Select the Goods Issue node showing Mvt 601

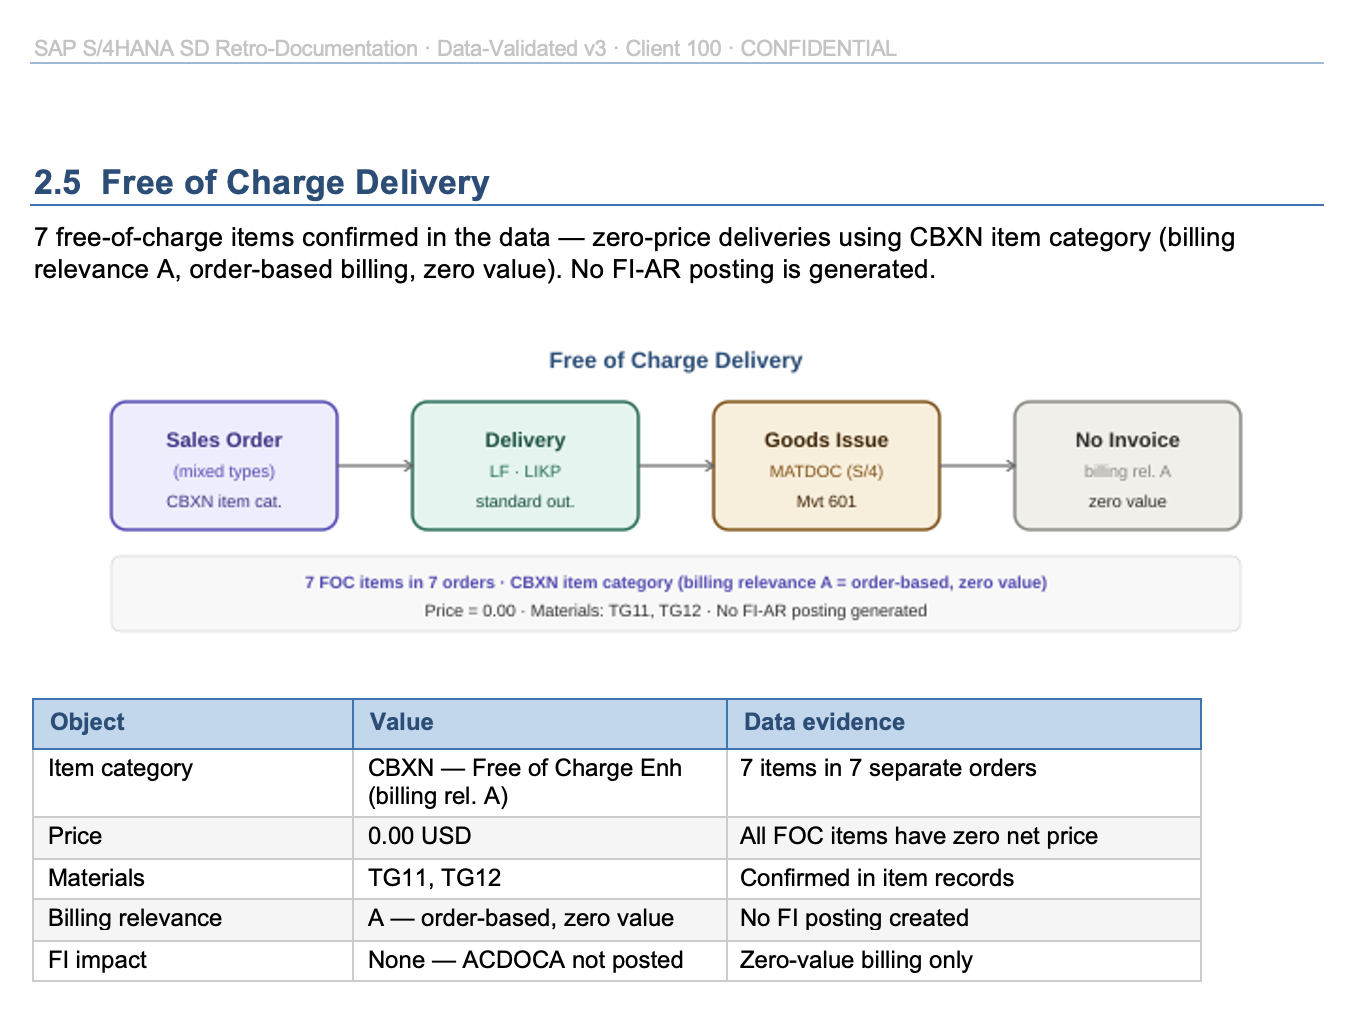click(825, 464)
